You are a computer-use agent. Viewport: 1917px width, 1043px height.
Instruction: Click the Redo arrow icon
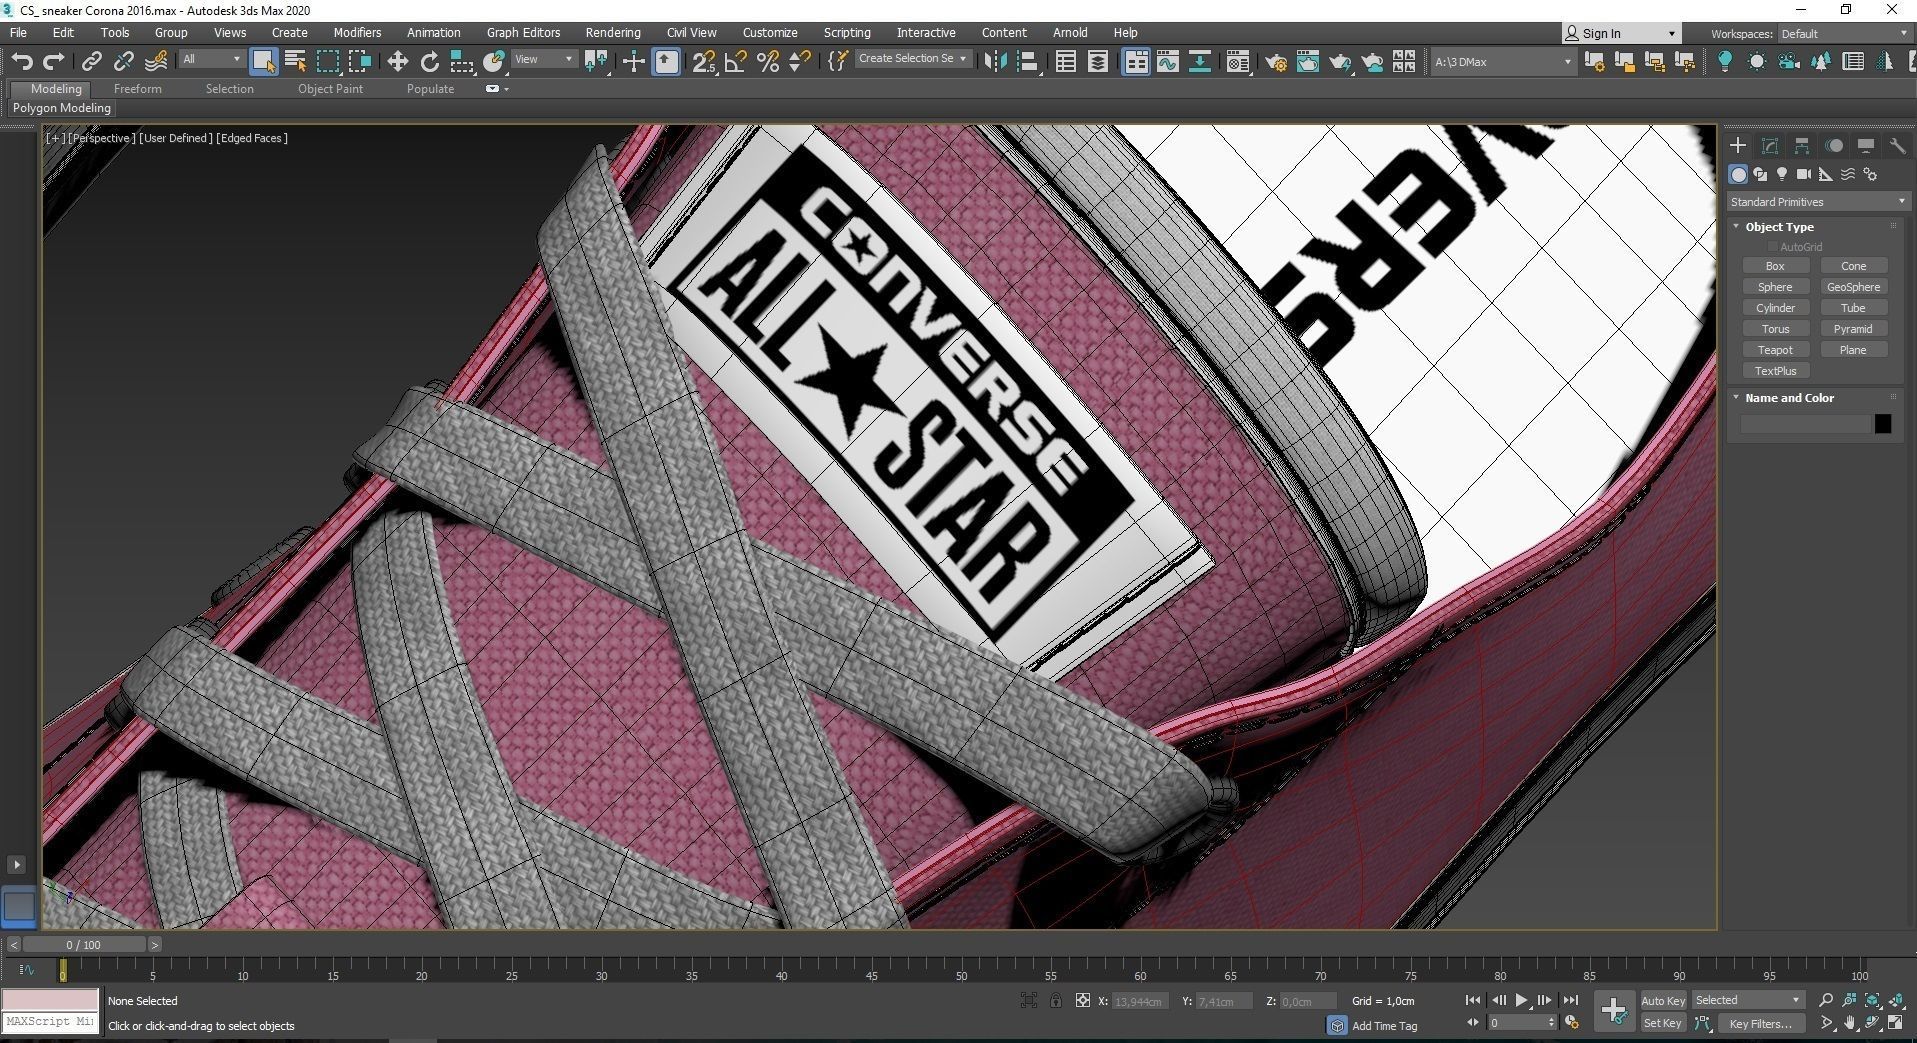point(54,62)
